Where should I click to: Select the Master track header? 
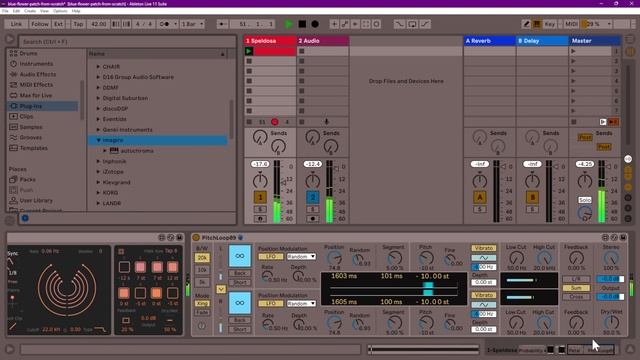coord(595,41)
